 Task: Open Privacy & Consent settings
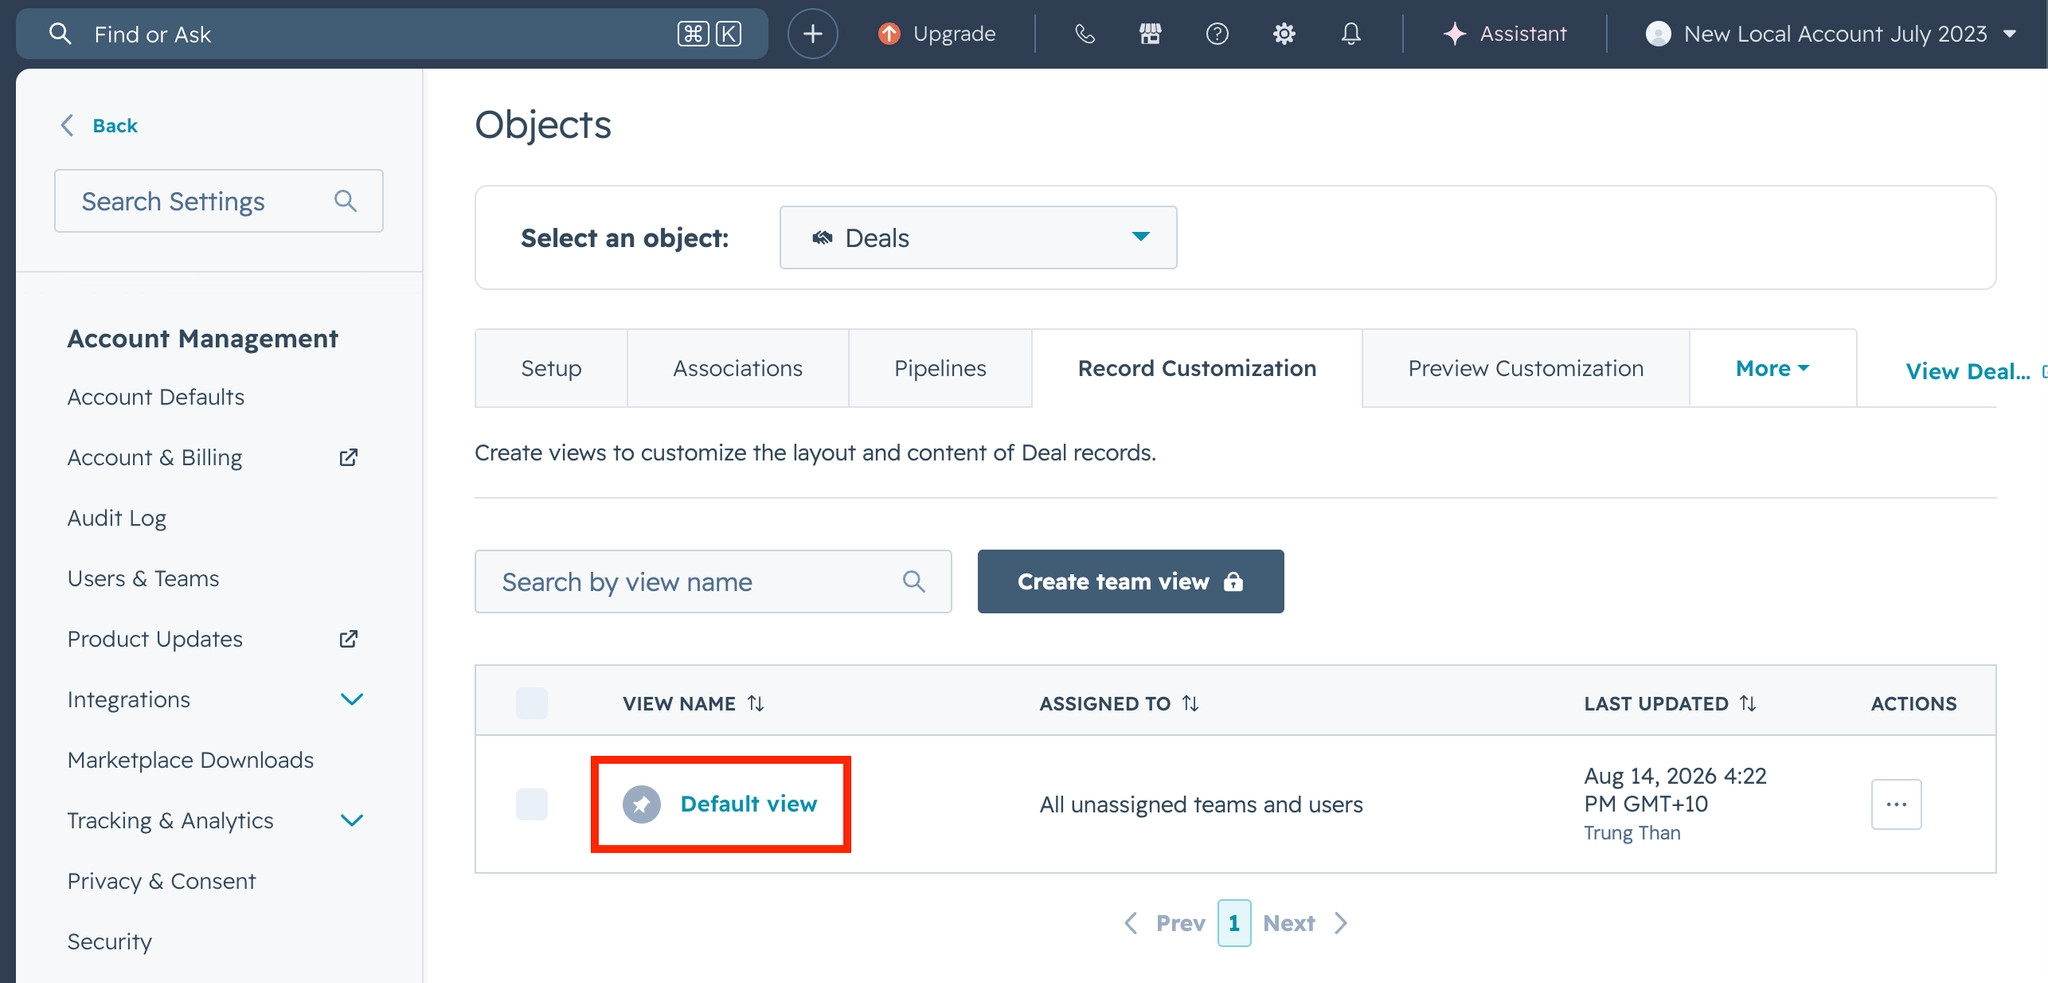click(161, 881)
